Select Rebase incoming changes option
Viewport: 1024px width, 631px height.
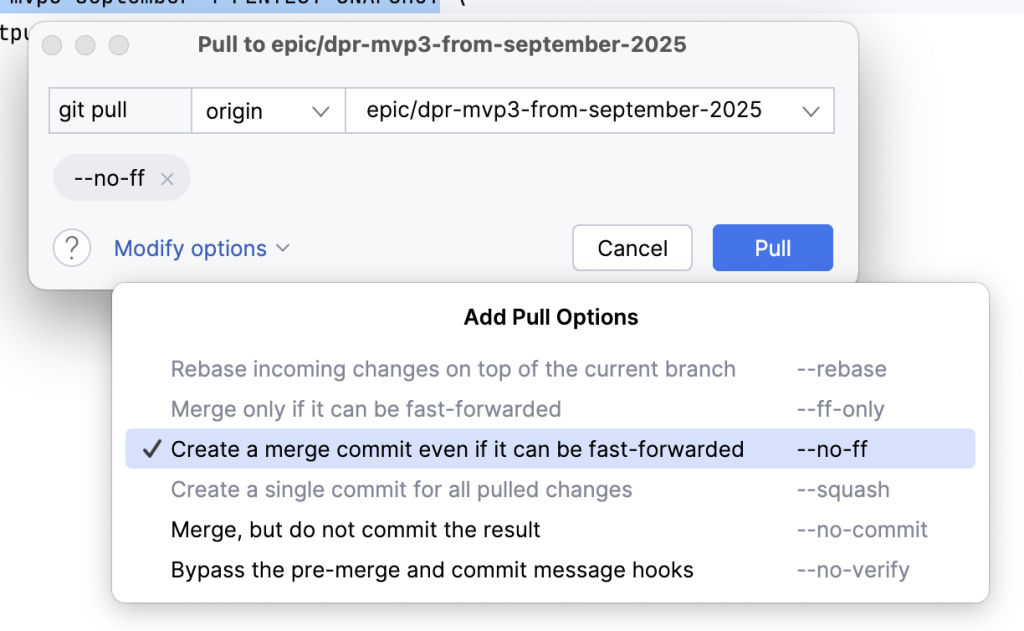pyautogui.click(x=453, y=369)
